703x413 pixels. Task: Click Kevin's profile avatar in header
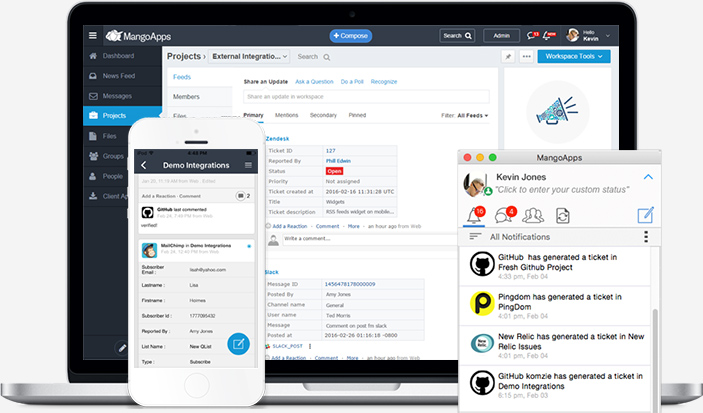click(573, 35)
